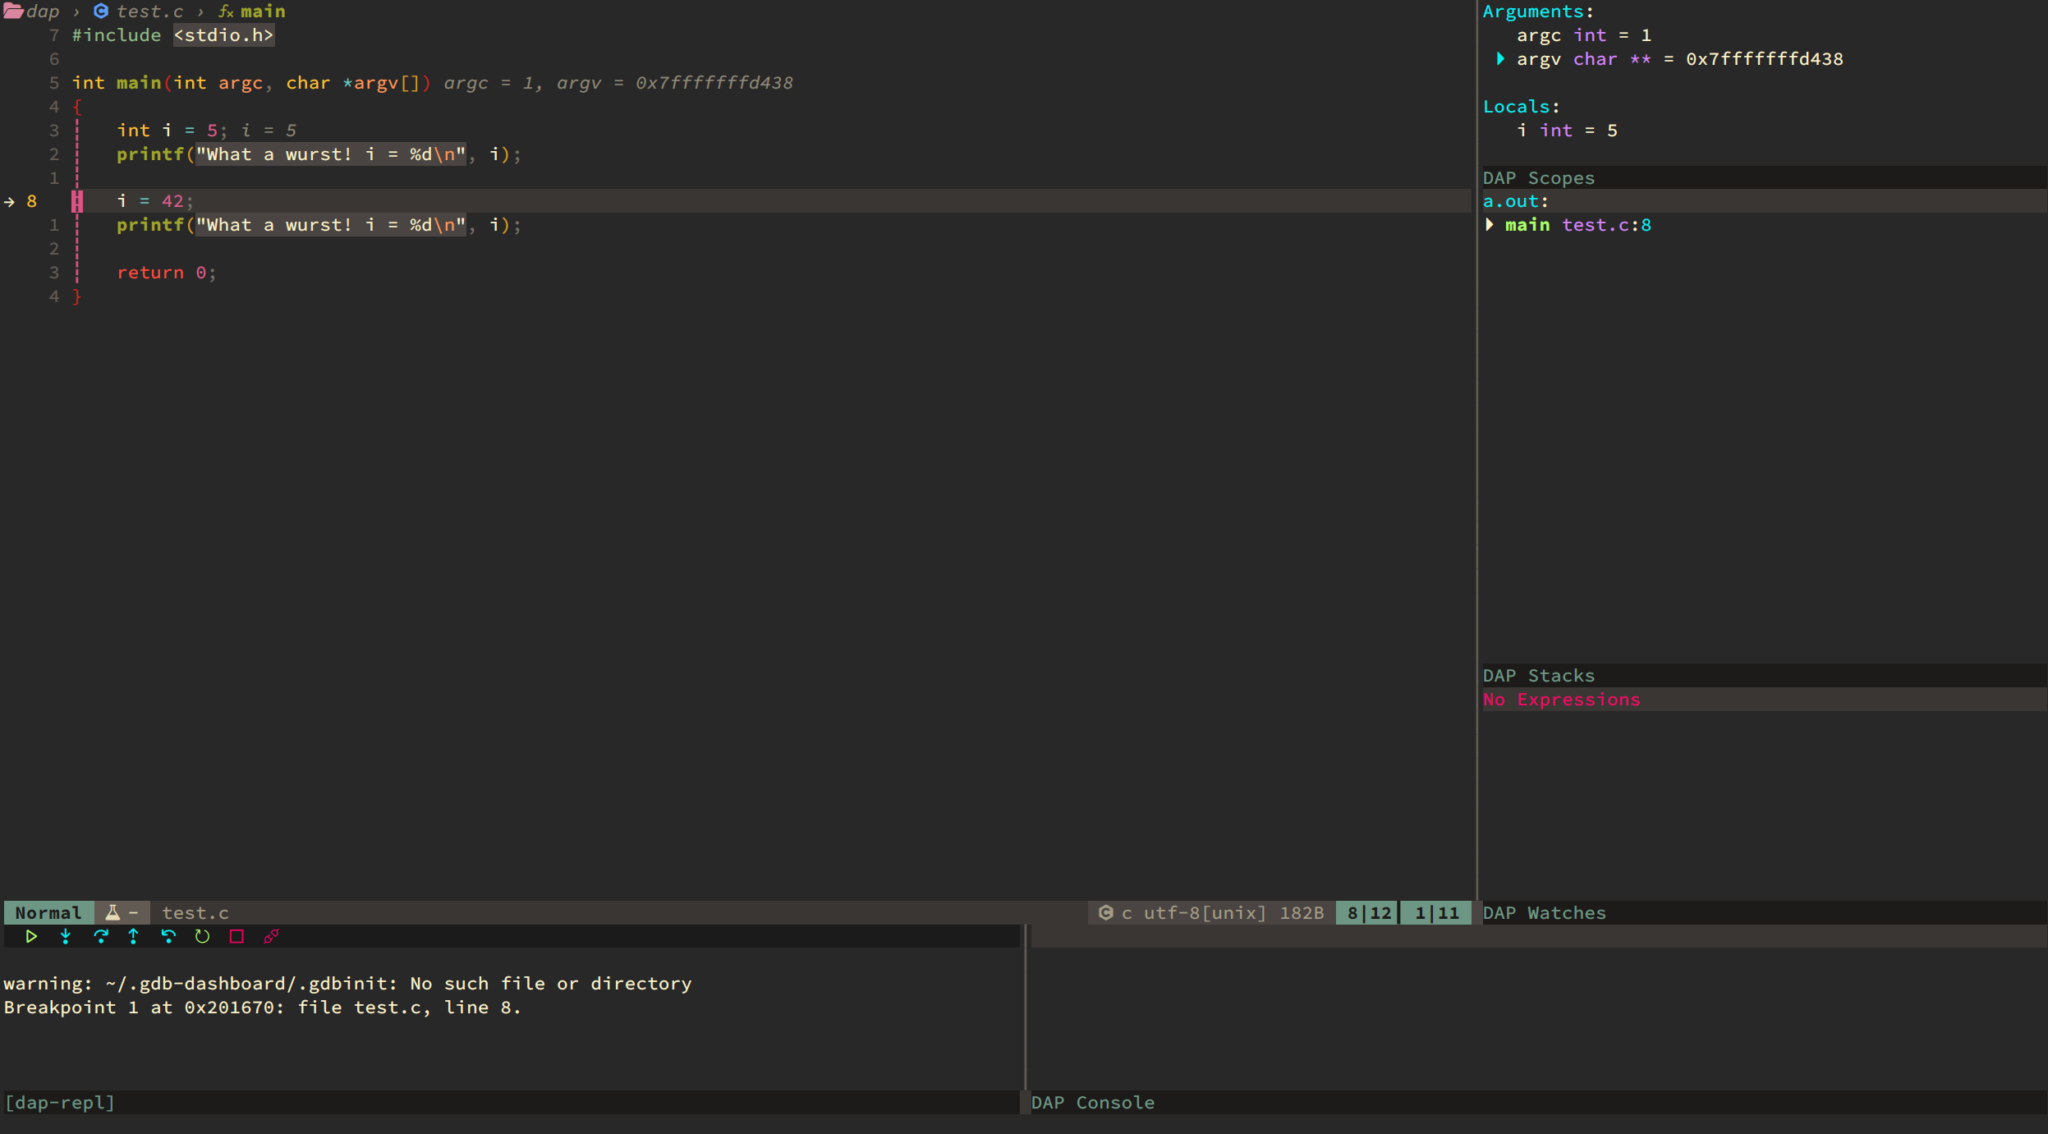Expand the argv char ** variable
Image resolution: width=2048 pixels, height=1134 pixels.
coord(1502,58)
